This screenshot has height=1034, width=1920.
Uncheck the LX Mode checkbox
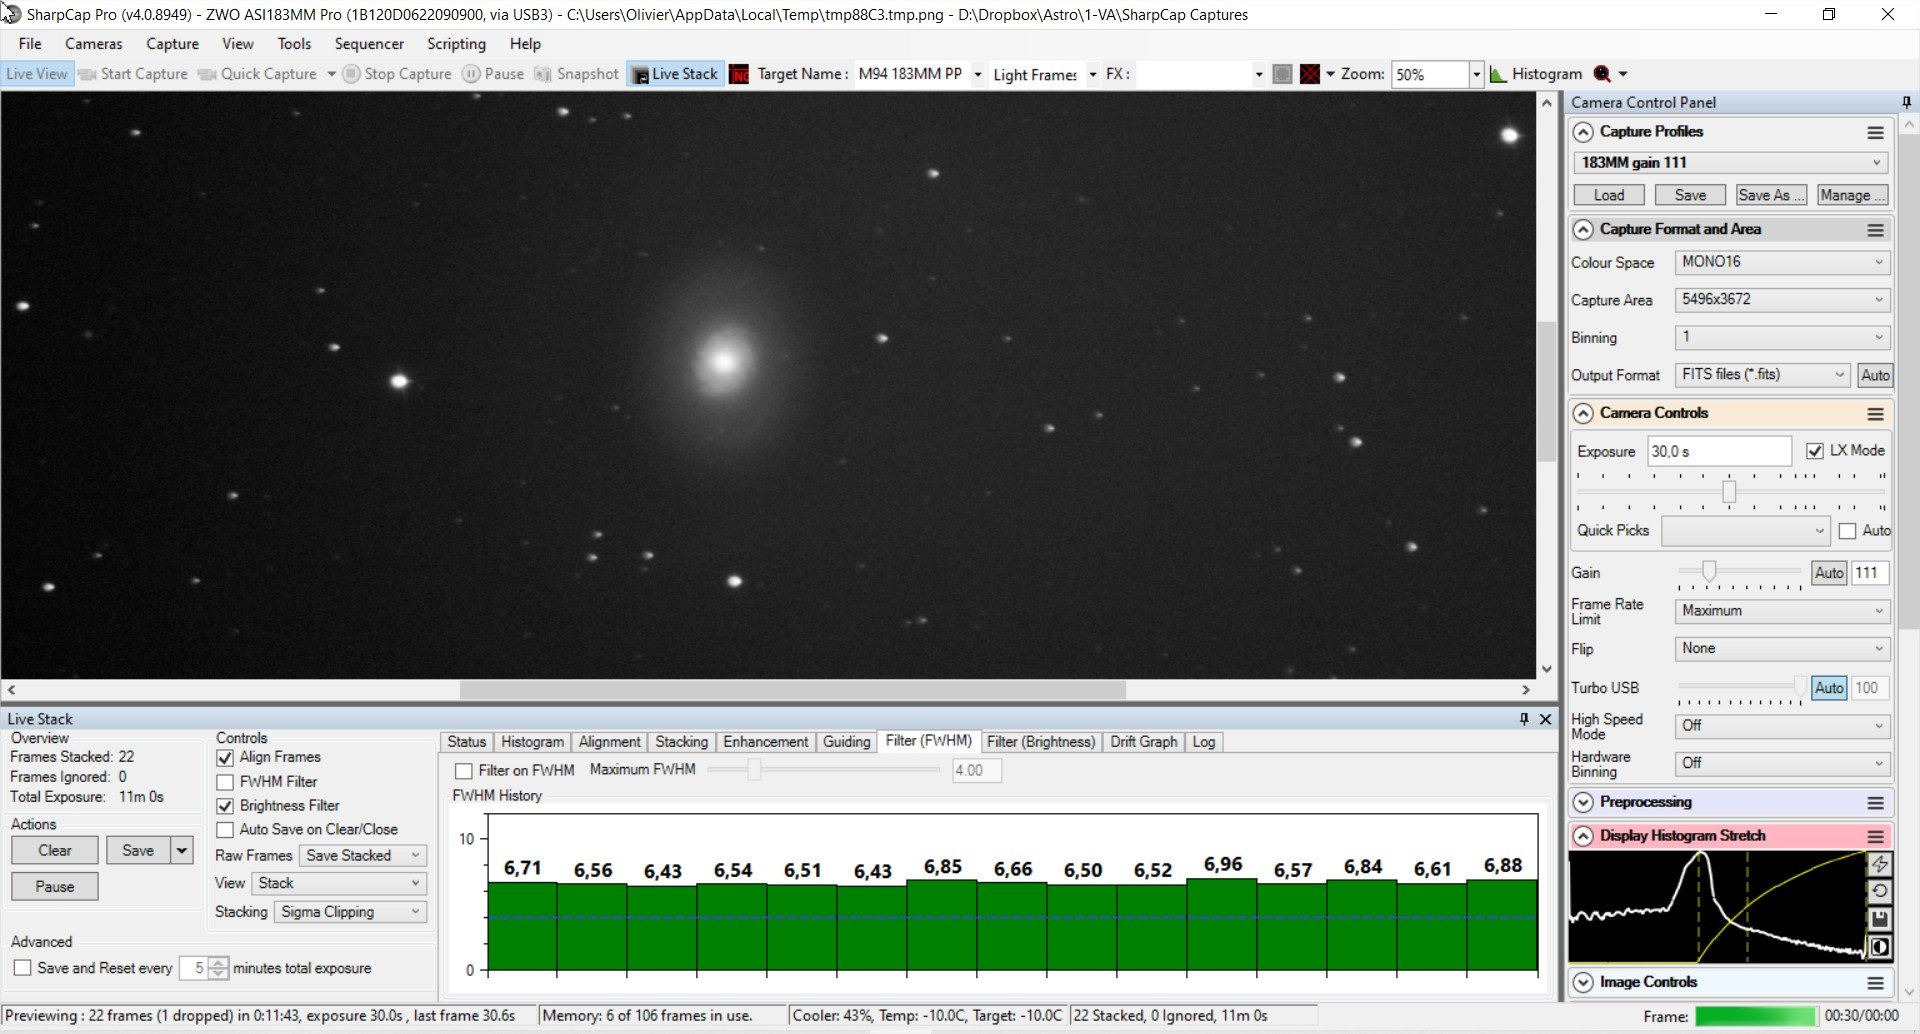click(1815, 451)
